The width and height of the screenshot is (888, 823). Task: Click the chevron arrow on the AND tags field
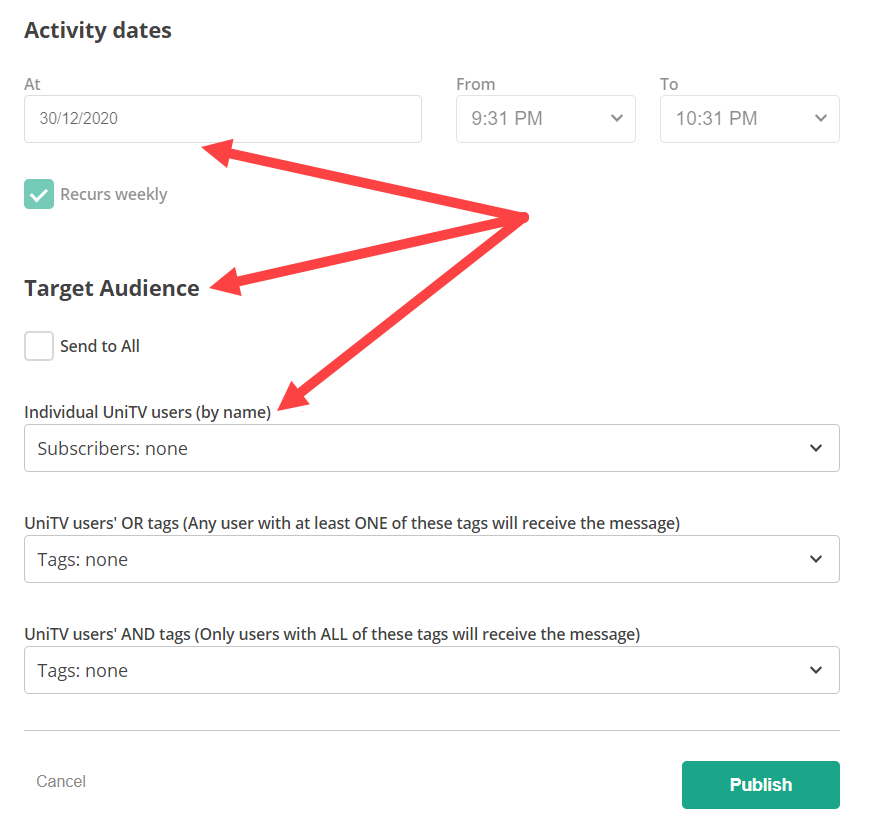816,671
